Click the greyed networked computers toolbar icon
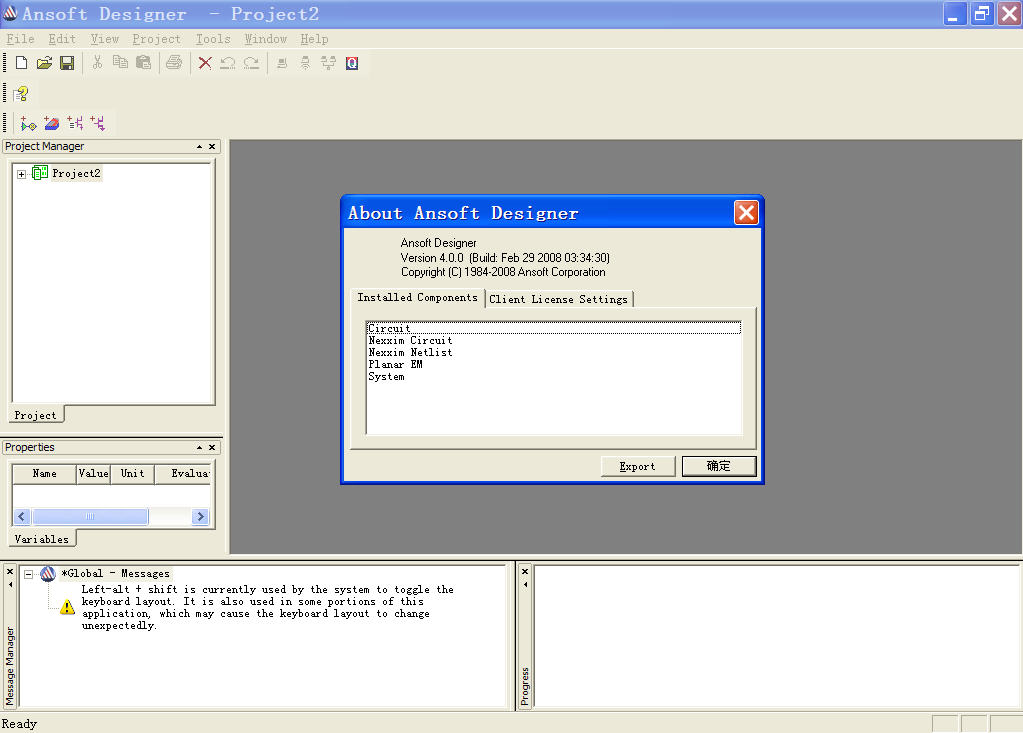 click(x=328, y=63)
